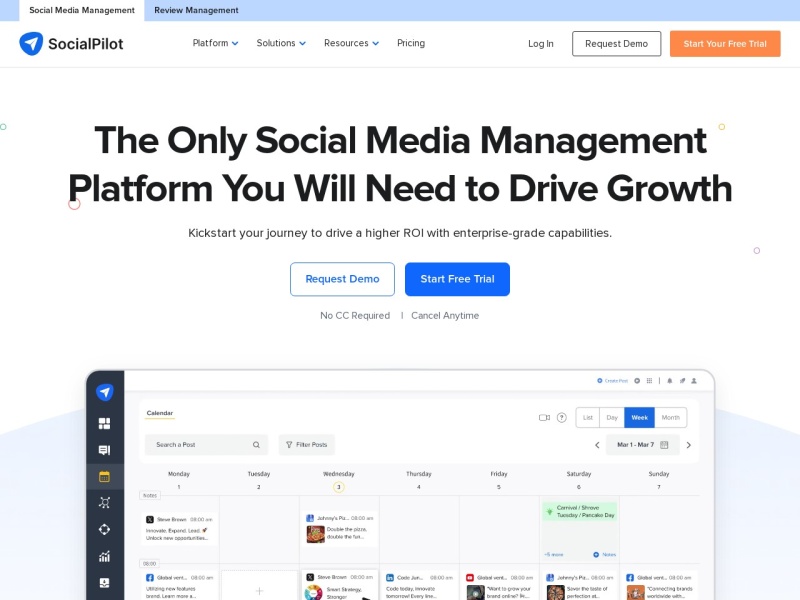Open the Mar 1 - Mar 7 date range selector
This screenshot has height=600, width=800.
(x=642, y=445)
